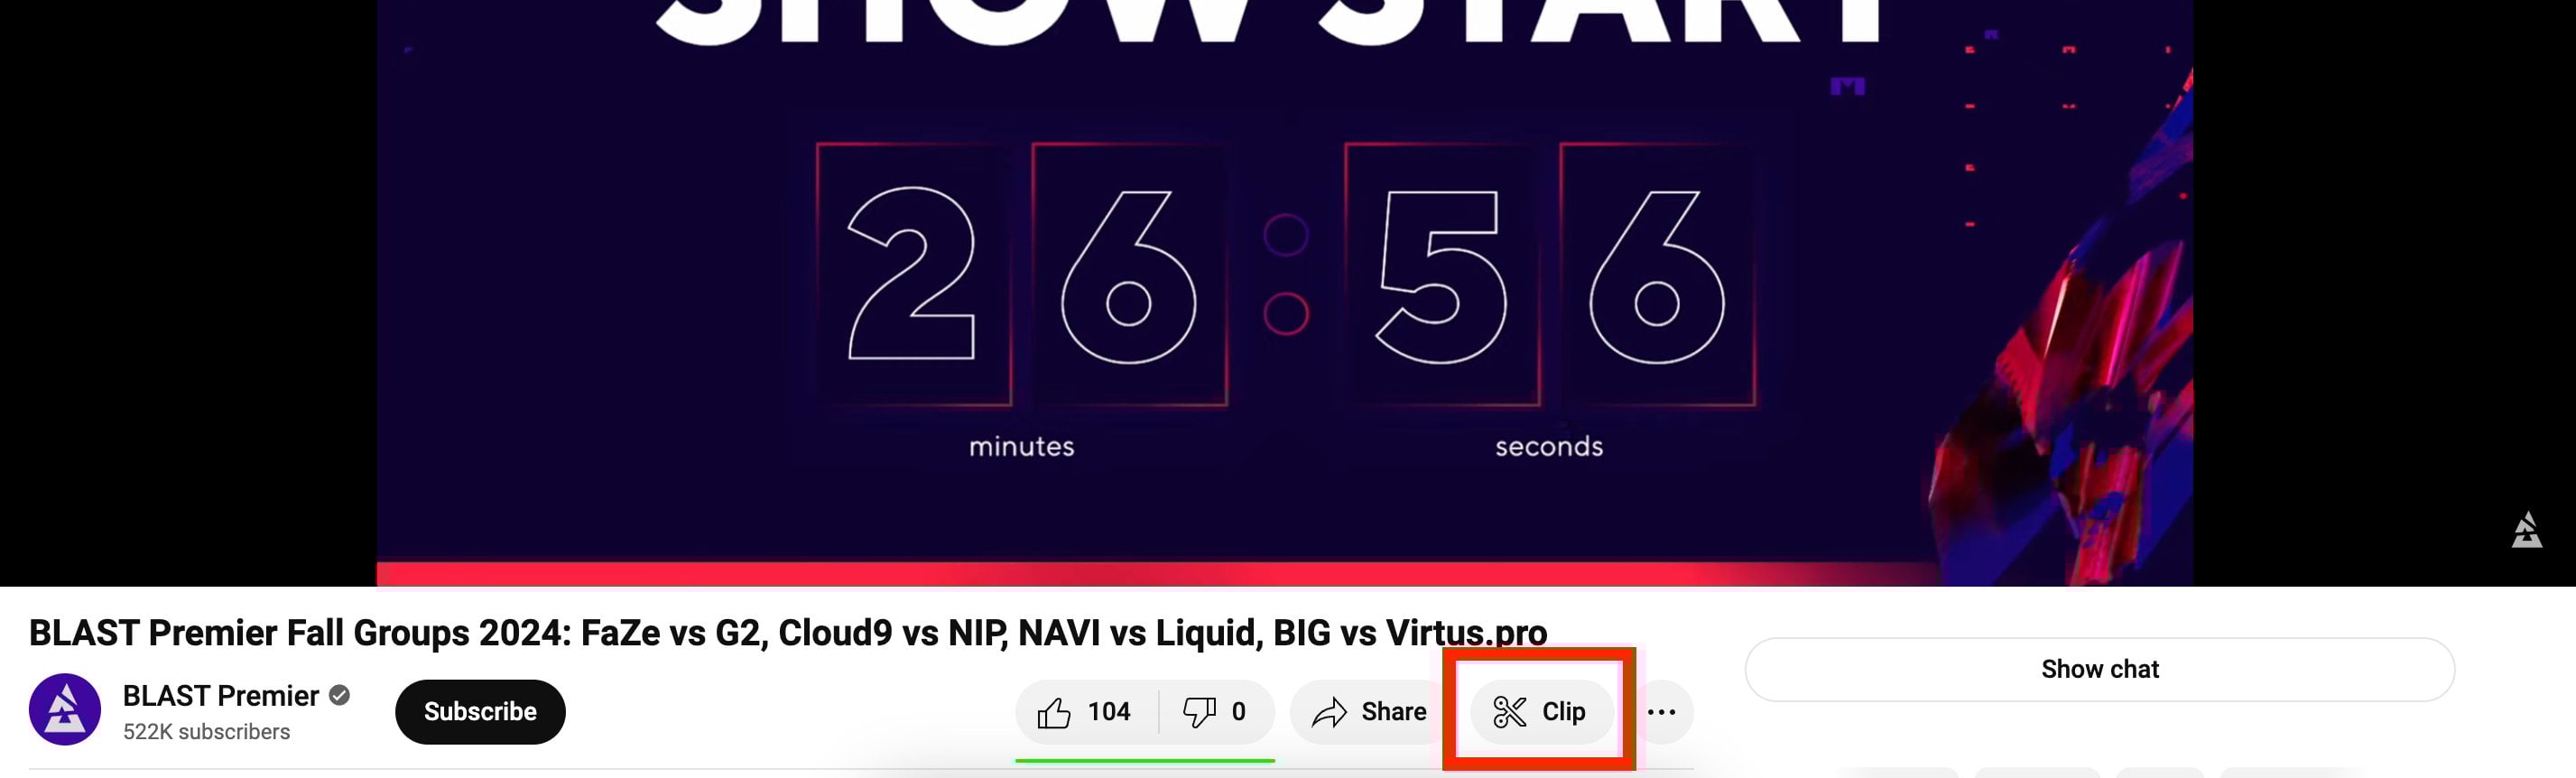Click the thumbs-down dislike icon

[x=1198, y=712]
